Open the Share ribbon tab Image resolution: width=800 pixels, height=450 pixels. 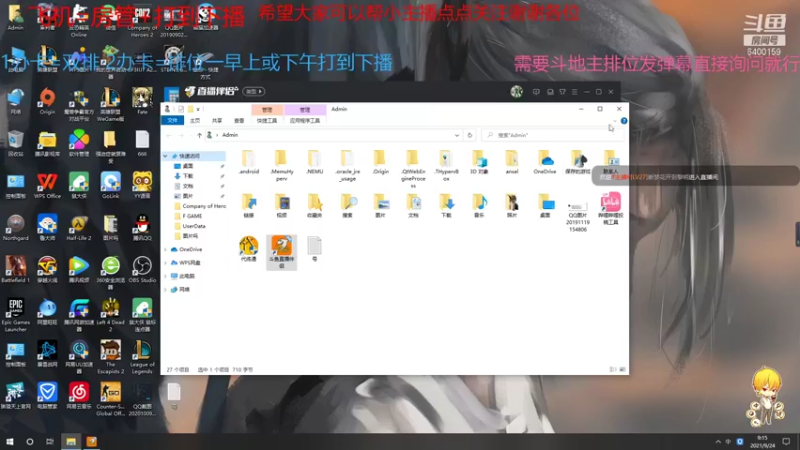click(217, 120)
